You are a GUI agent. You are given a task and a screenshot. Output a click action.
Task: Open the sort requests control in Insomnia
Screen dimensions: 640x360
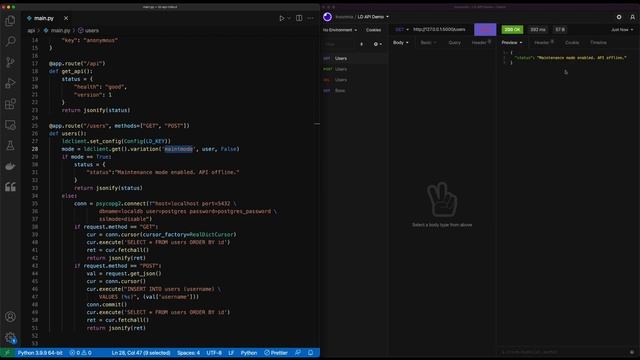[362, 44]
